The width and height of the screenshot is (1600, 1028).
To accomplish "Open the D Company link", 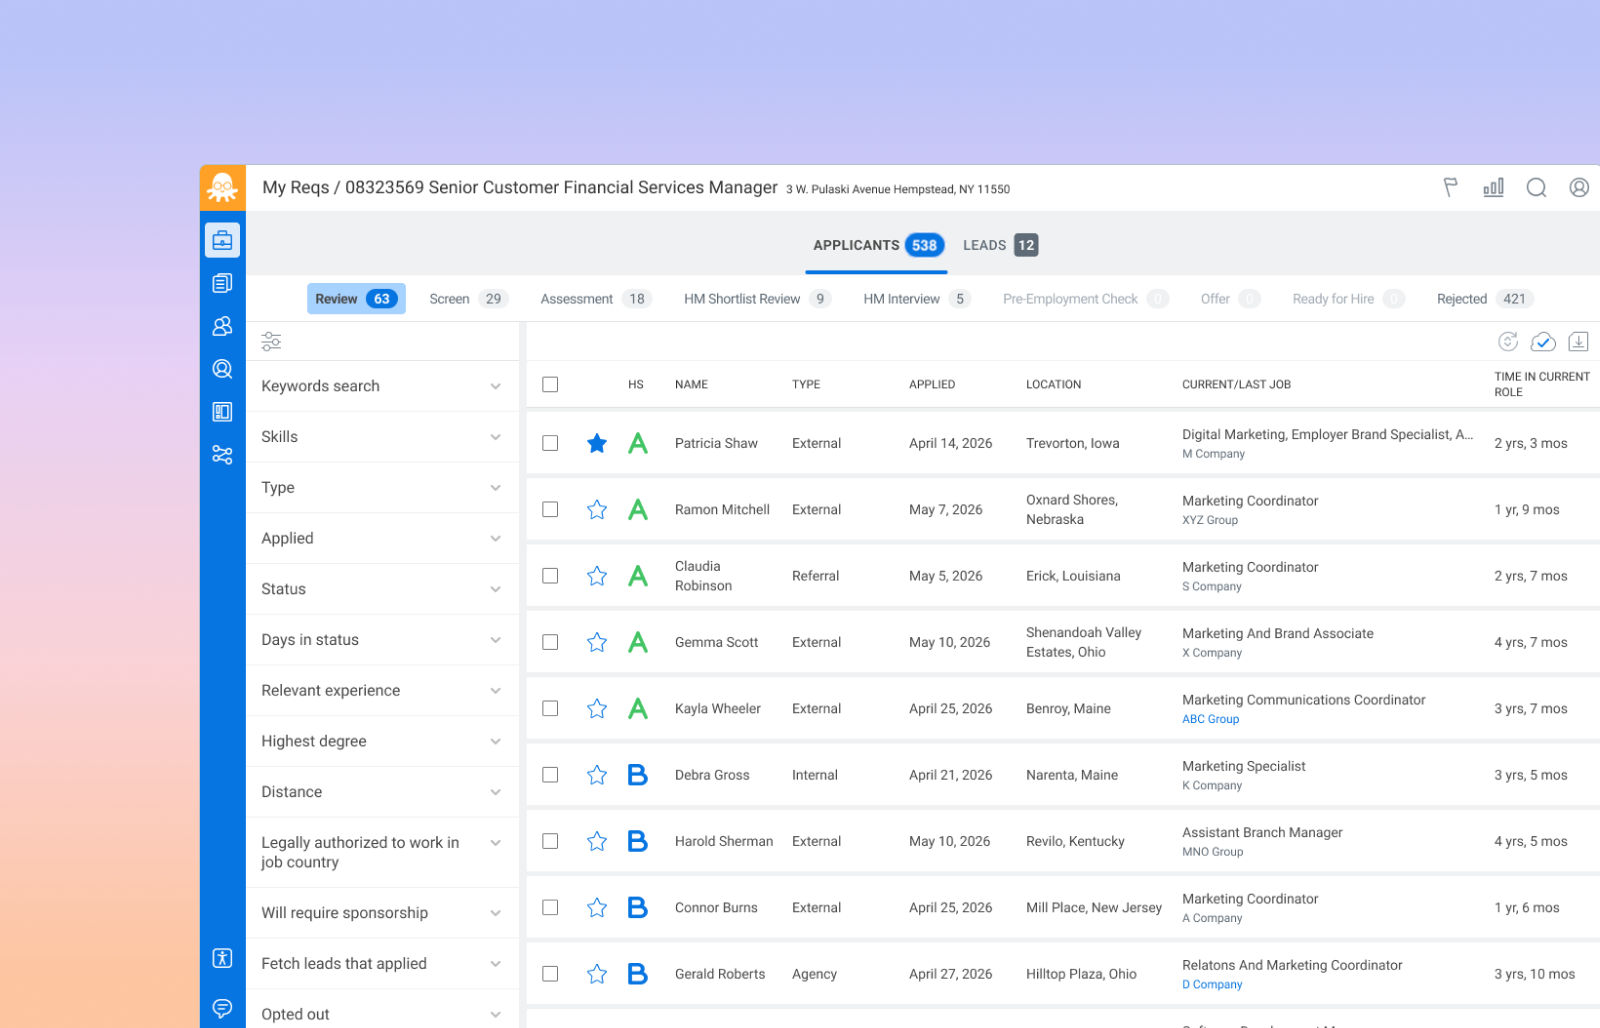I will 1212,985.
